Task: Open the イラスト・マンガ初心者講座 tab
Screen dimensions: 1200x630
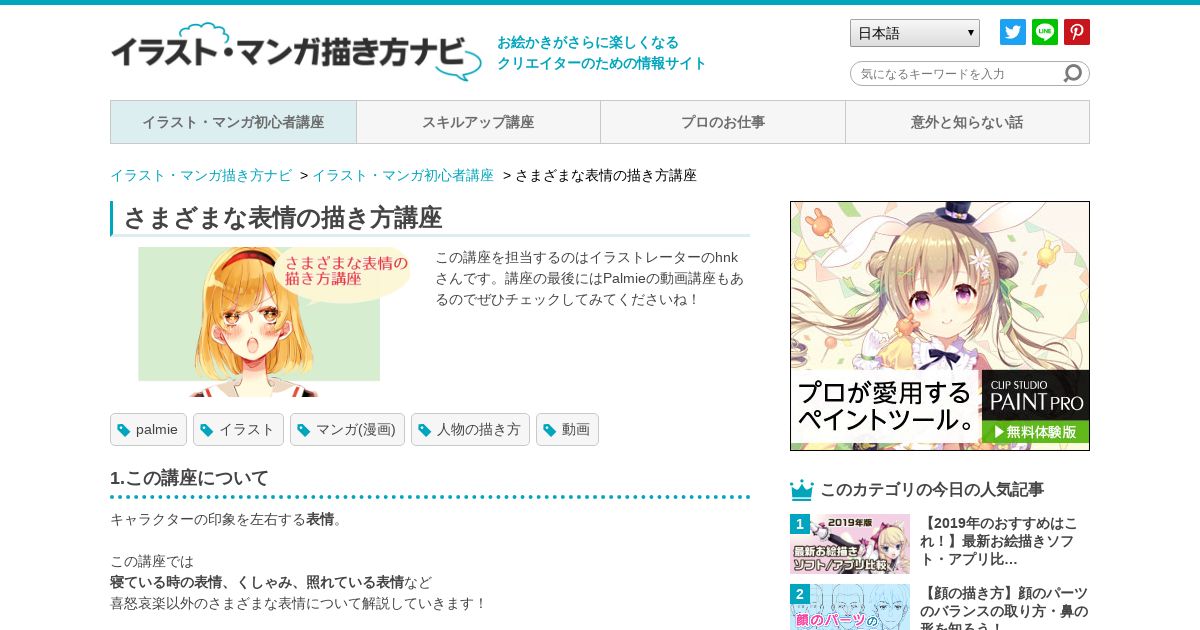Action: pos(233,122)
